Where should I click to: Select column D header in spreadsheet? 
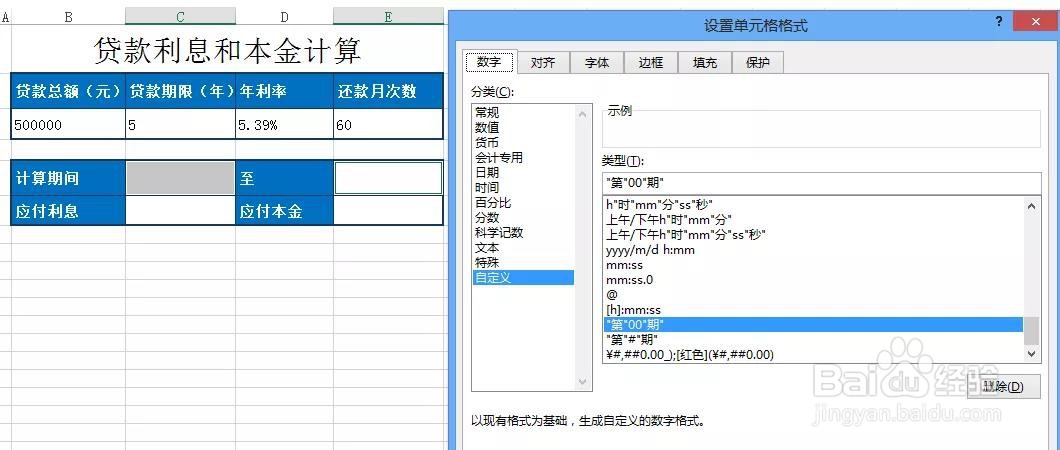[284, 17]
